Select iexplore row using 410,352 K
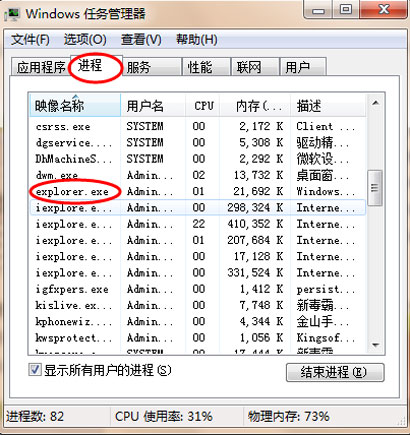This screenshot has height=435, width=410. click(198, 224)
